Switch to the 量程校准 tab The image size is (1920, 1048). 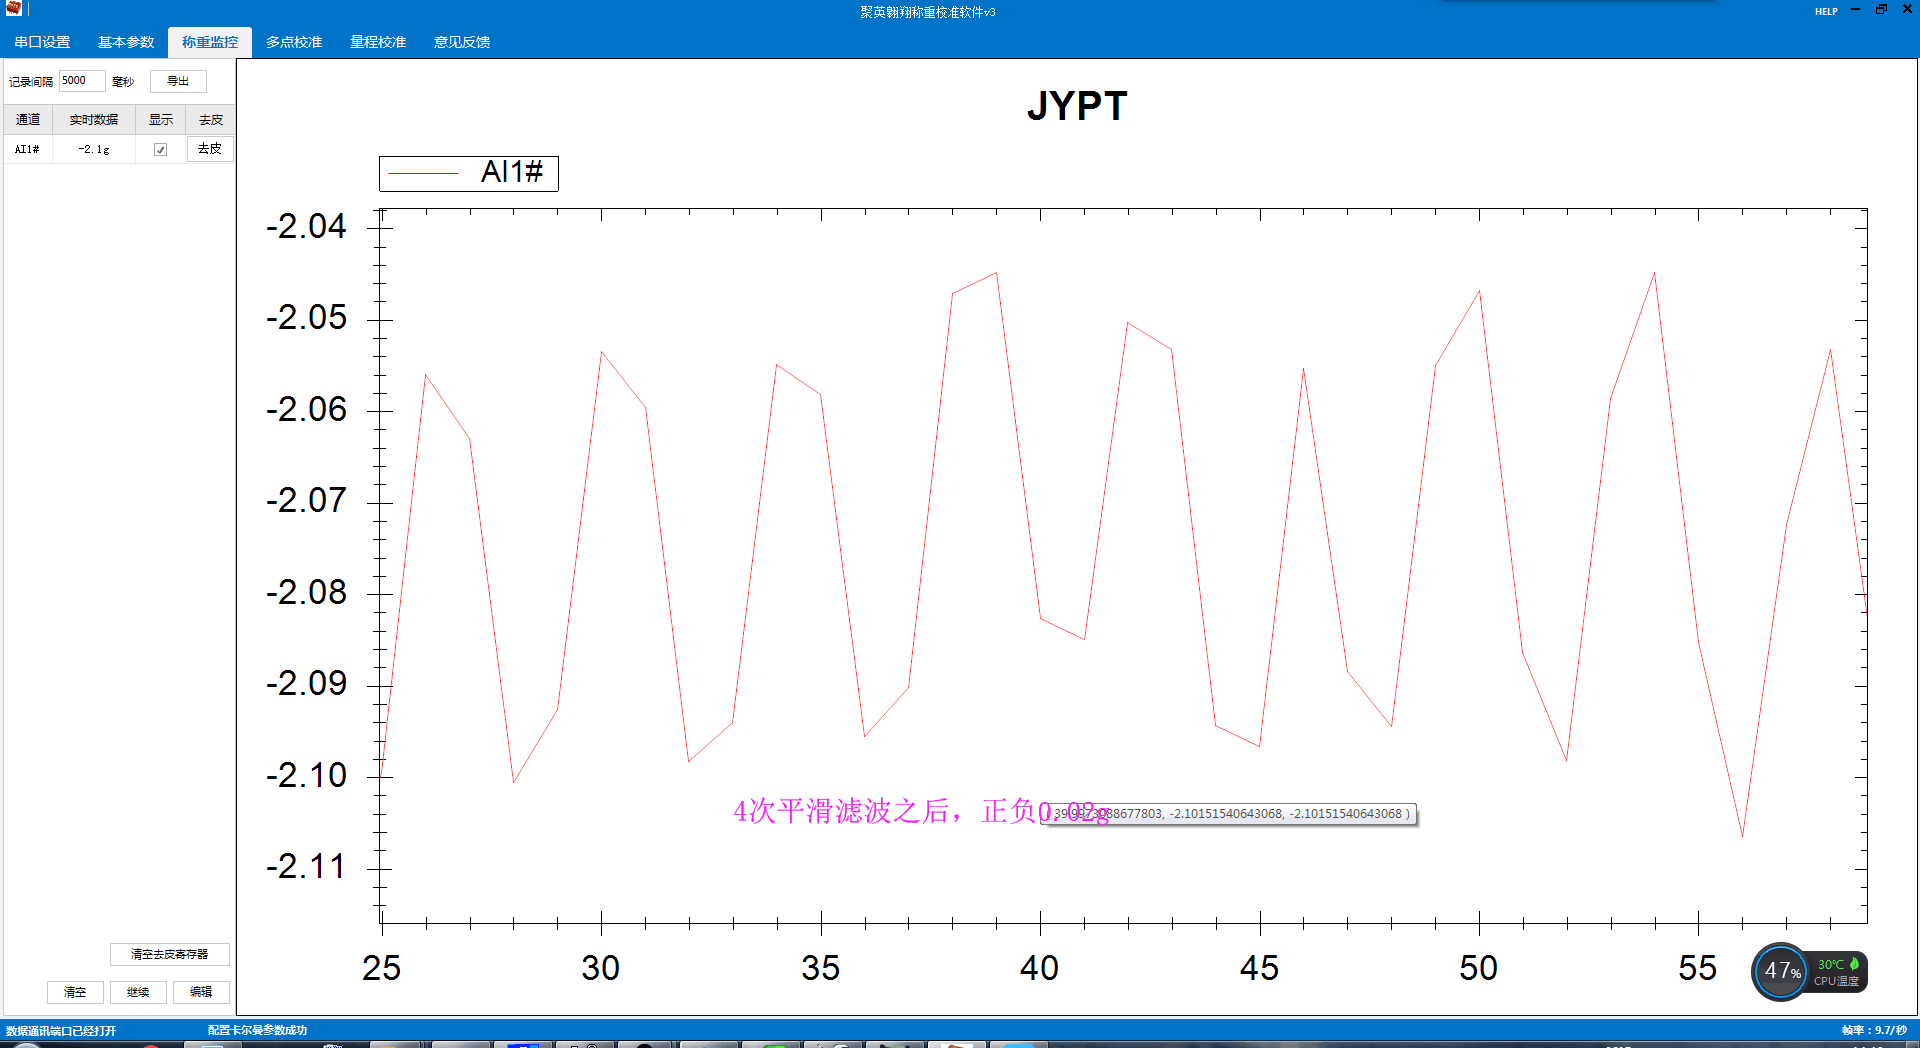tap(377, 41)
